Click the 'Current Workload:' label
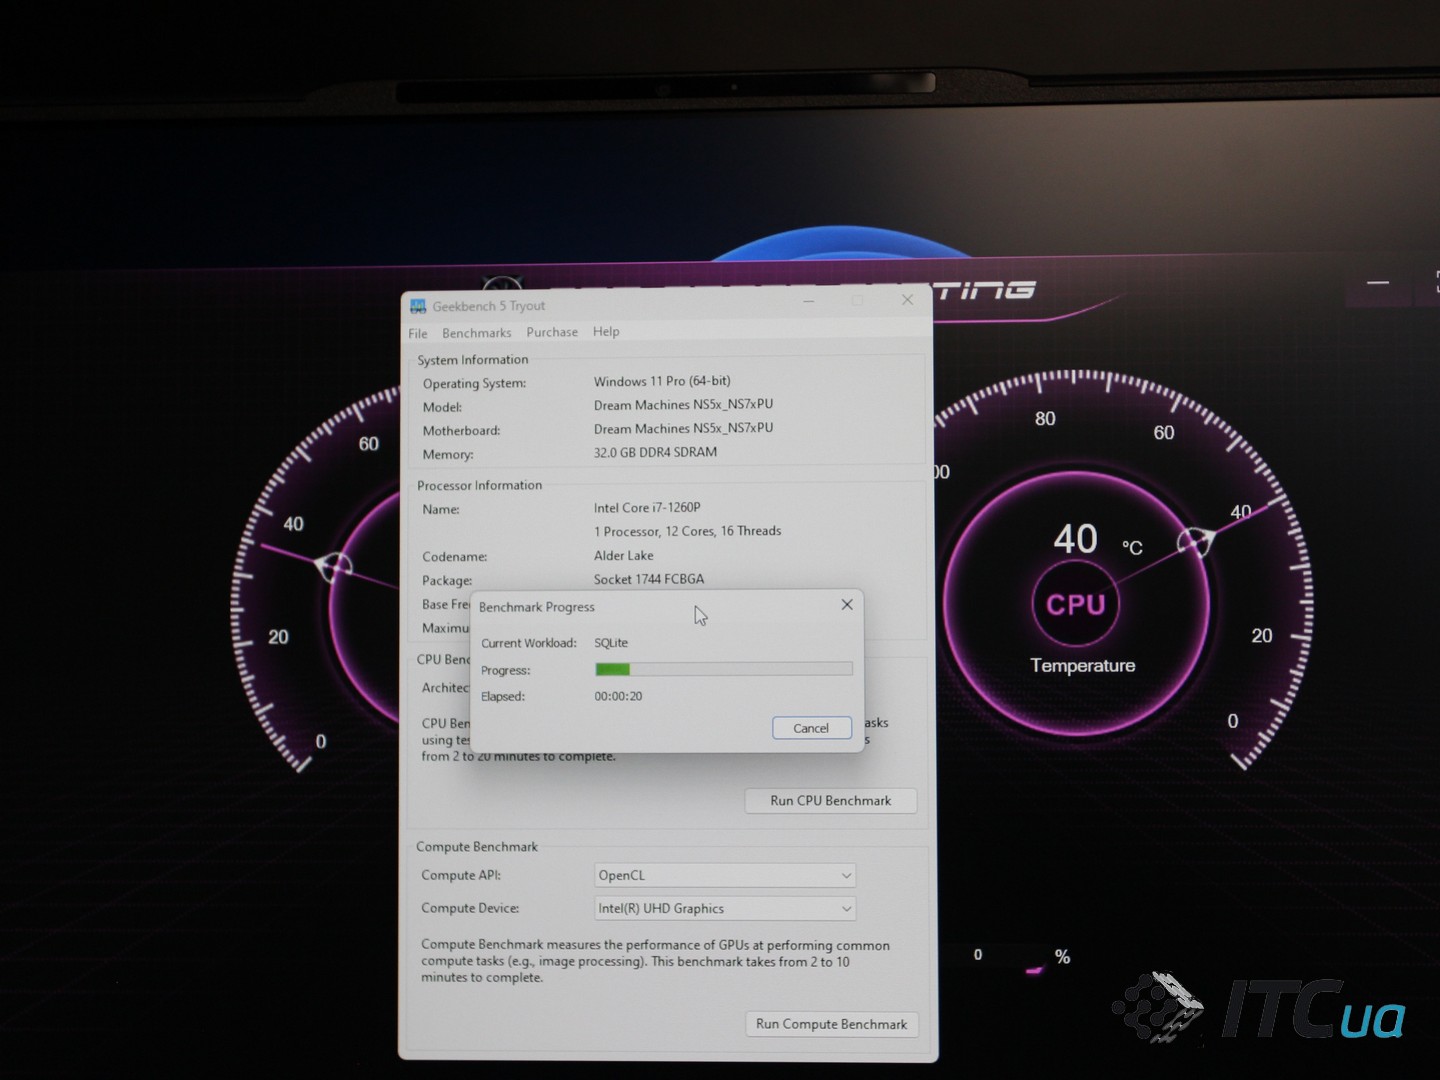Image resolution: width=1440 pixels, height=1080 pixels. (x=529, y=643)
